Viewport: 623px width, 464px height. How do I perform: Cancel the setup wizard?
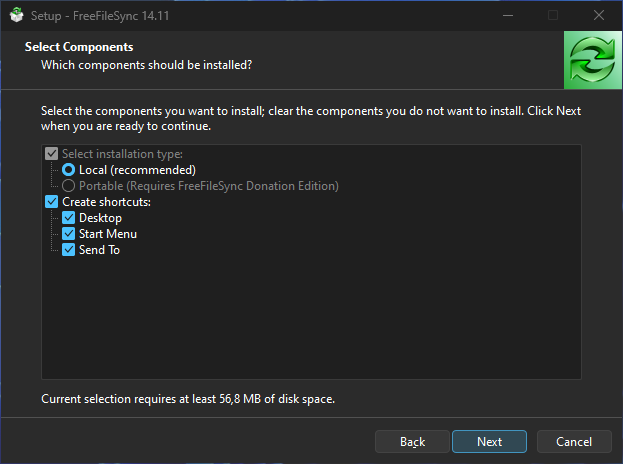(574, 442)
